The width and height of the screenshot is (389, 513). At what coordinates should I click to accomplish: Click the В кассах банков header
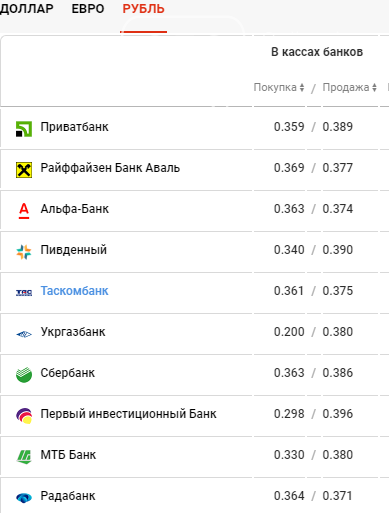(317, 52)
